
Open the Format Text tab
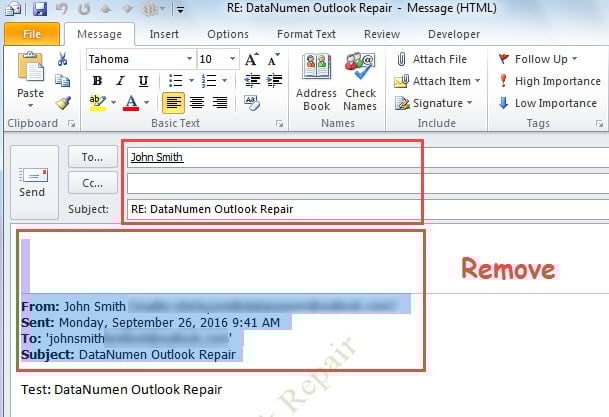306,34
